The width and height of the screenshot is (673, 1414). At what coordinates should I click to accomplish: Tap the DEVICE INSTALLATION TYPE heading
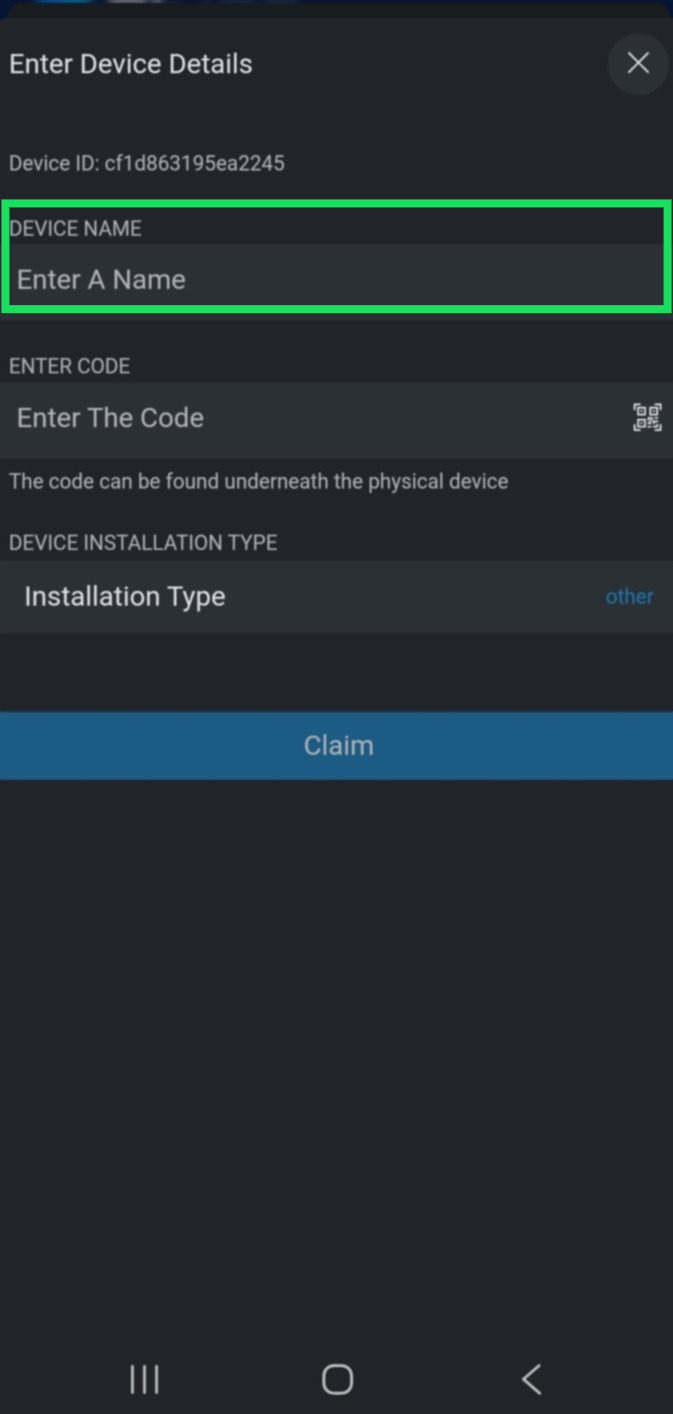(x=143, y=543)
